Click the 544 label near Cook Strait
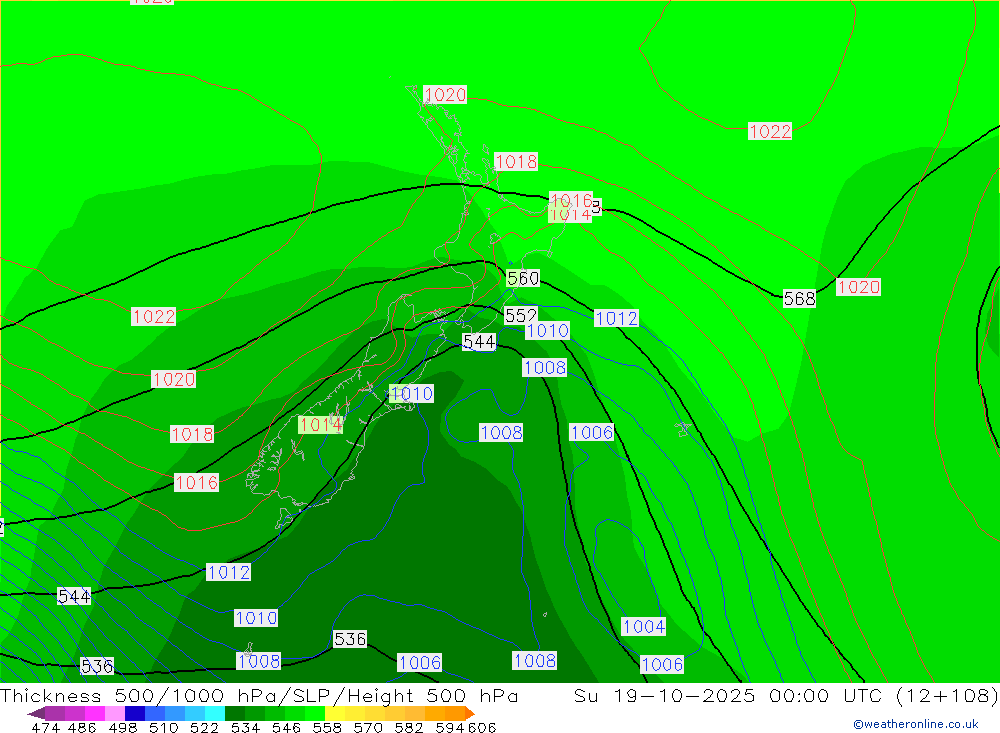The width and height of the screenshot is (1000, 733). point(479,342)
